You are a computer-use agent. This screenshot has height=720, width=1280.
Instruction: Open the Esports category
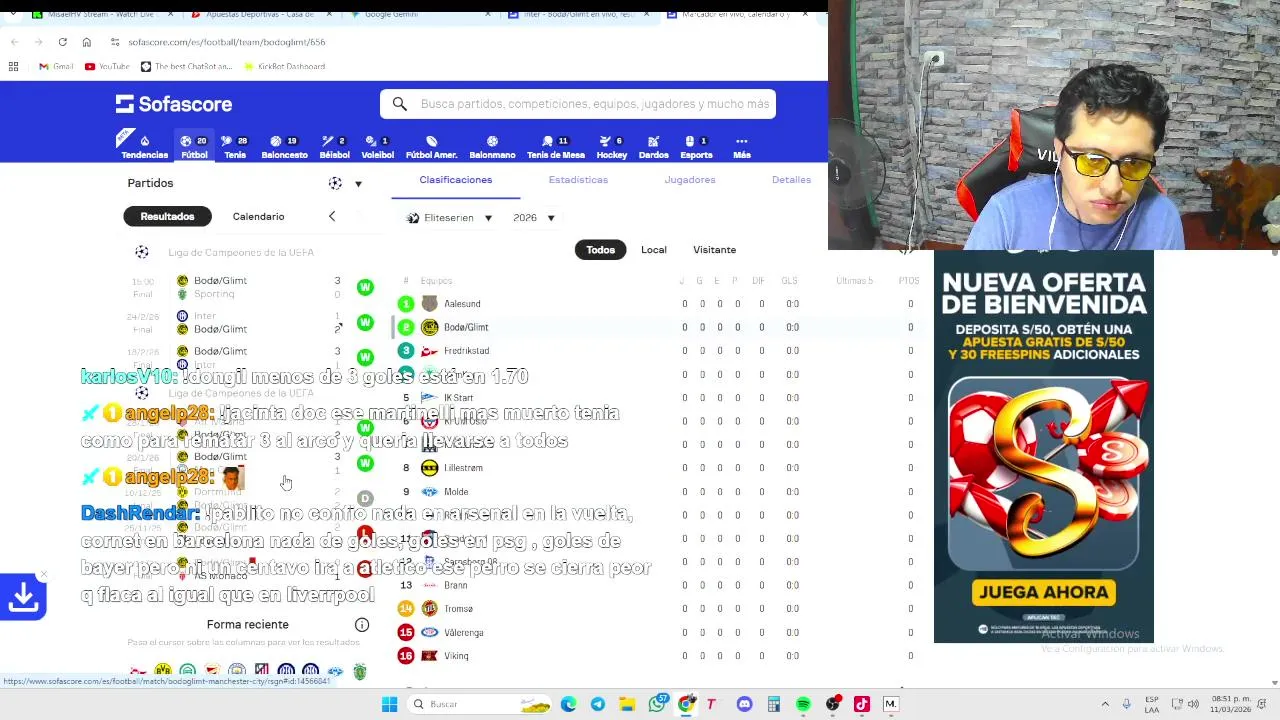tap(696, 147)
